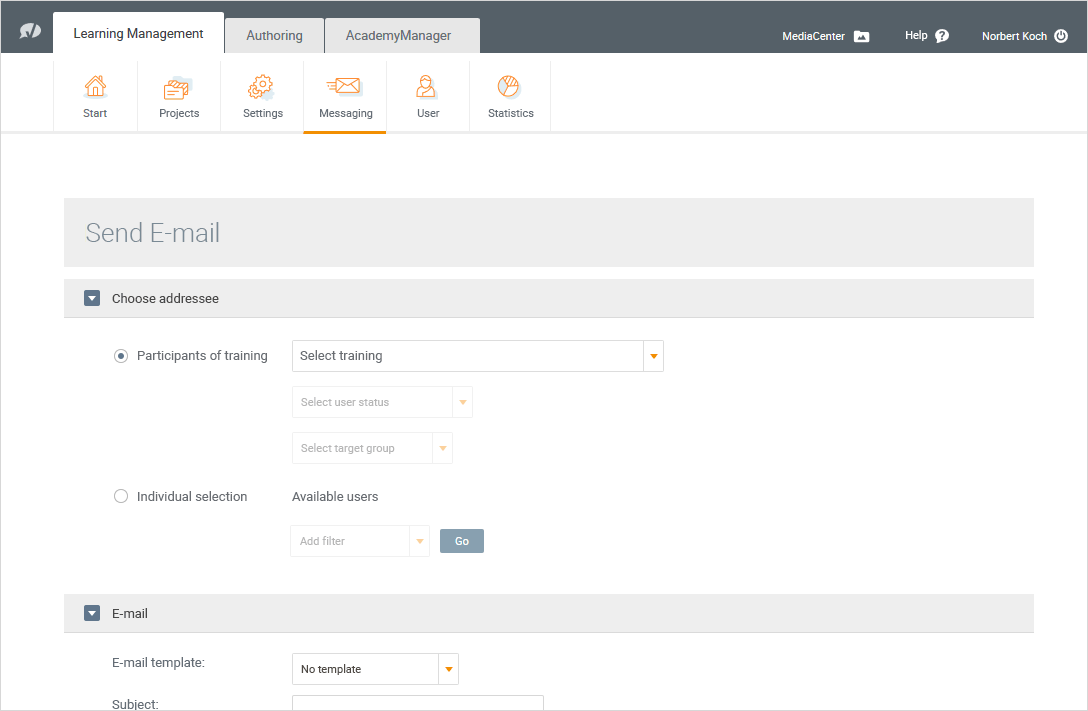
Task: Open the Select training dropdown
Action: click(x=477, y=356)
